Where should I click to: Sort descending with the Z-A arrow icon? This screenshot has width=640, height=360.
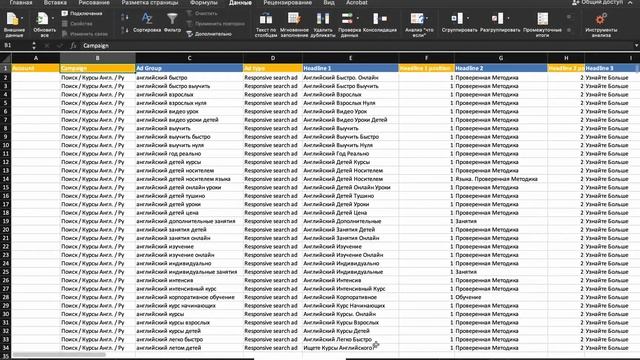[x=125, y=30]
